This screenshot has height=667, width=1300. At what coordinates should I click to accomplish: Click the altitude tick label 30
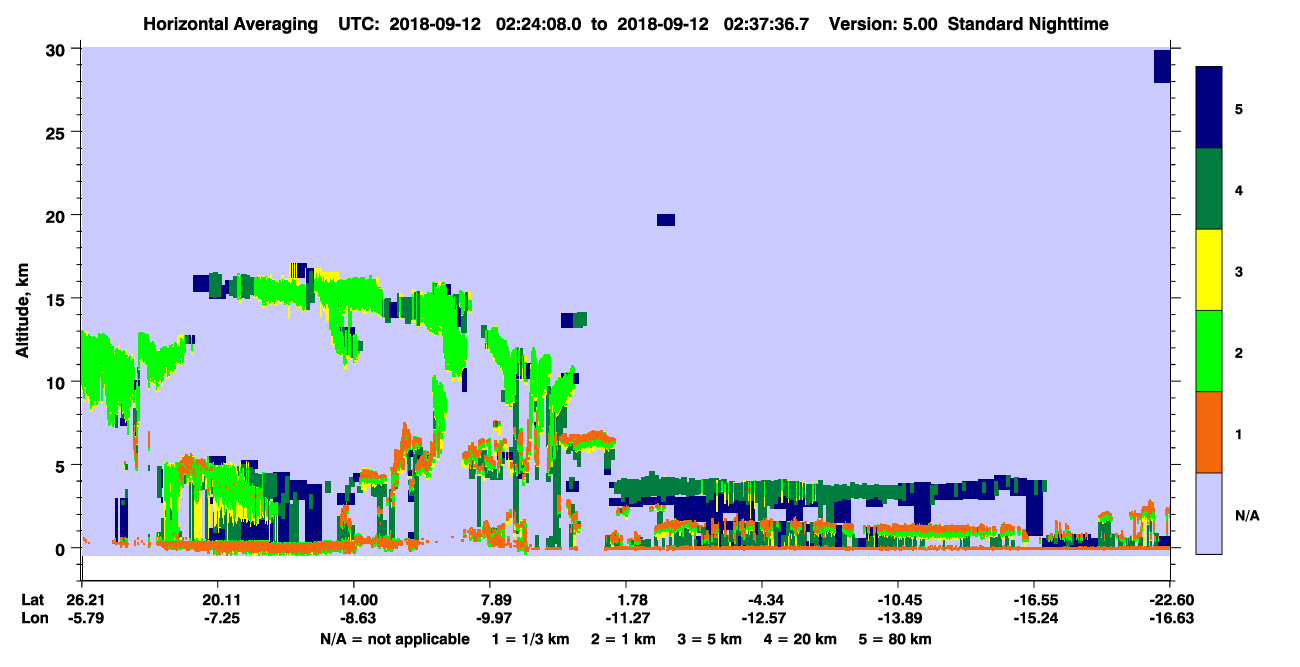(x=58, y=49)
